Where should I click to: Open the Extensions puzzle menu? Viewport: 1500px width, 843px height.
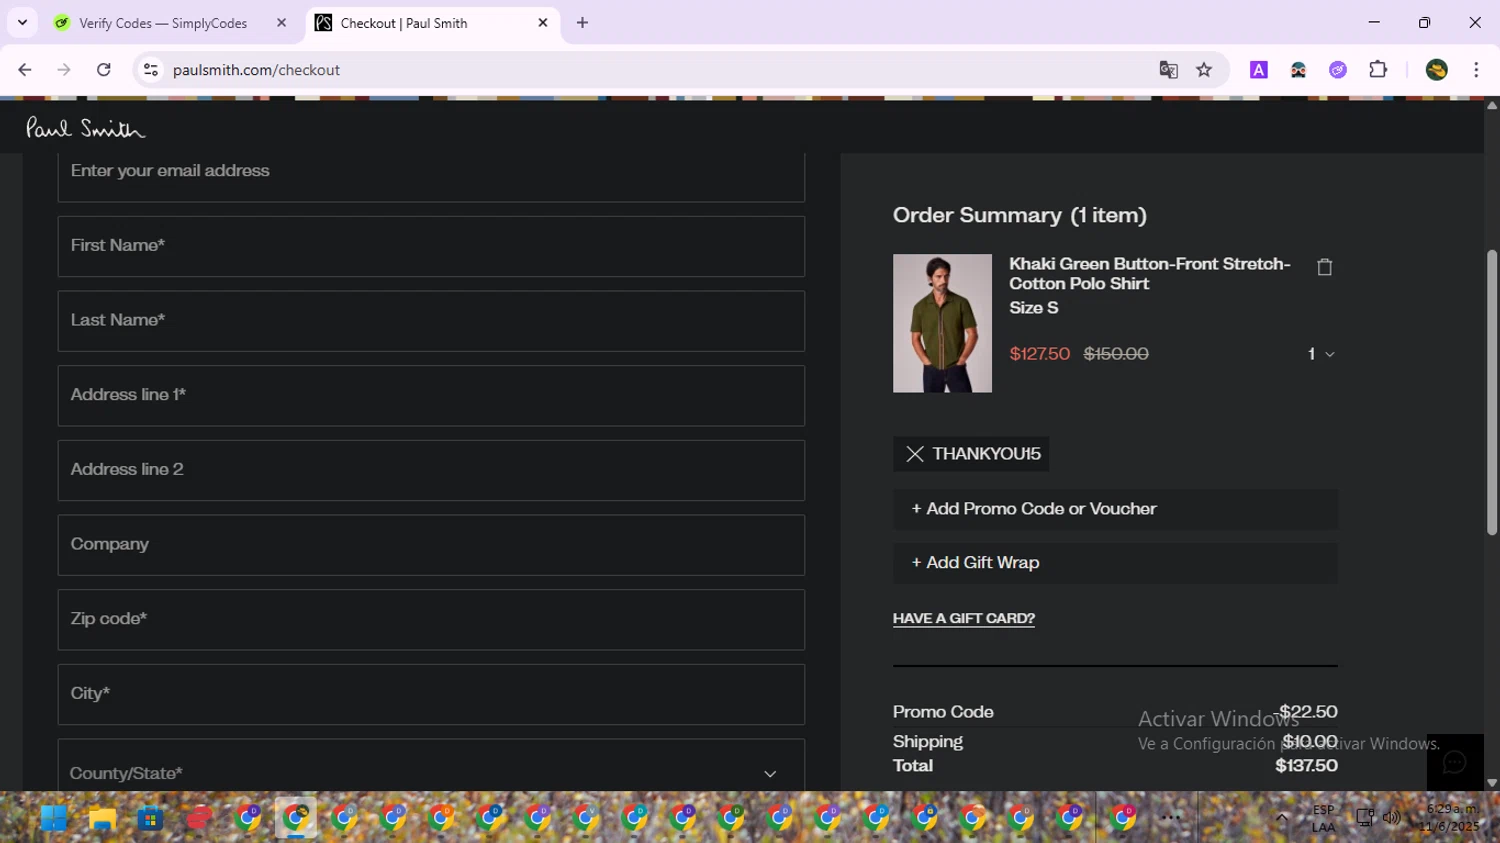[1378, 70]
